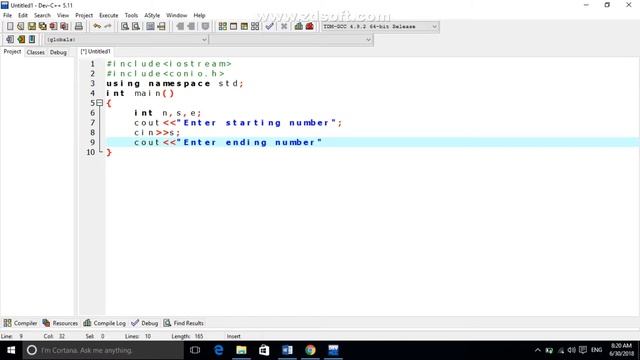Open the bottom Debug tab

coord(144,323)
